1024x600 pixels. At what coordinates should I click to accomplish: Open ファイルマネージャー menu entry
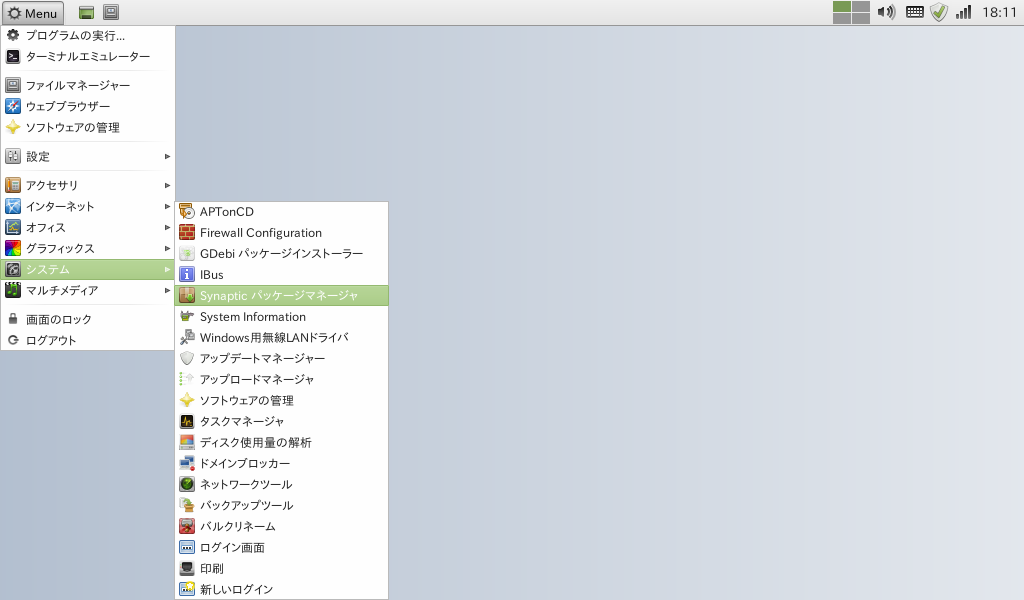pos(88,85)
